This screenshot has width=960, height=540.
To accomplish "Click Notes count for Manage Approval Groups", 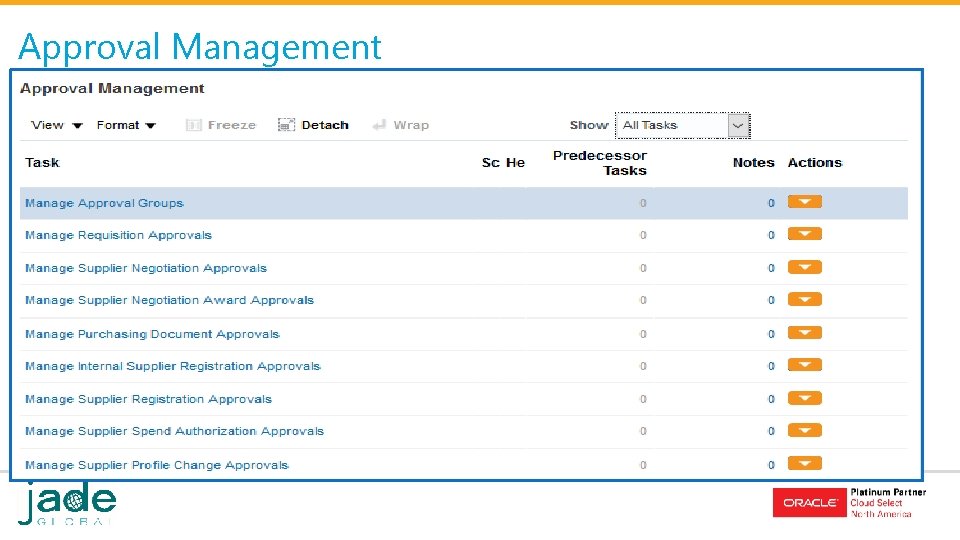I will (771, 203).
